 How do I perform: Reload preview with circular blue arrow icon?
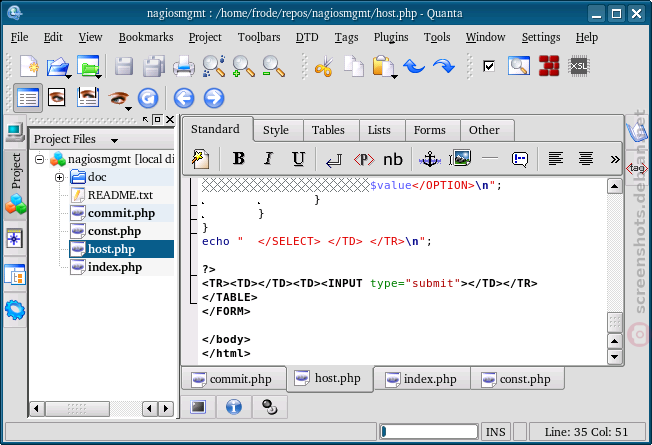[148, 98]
